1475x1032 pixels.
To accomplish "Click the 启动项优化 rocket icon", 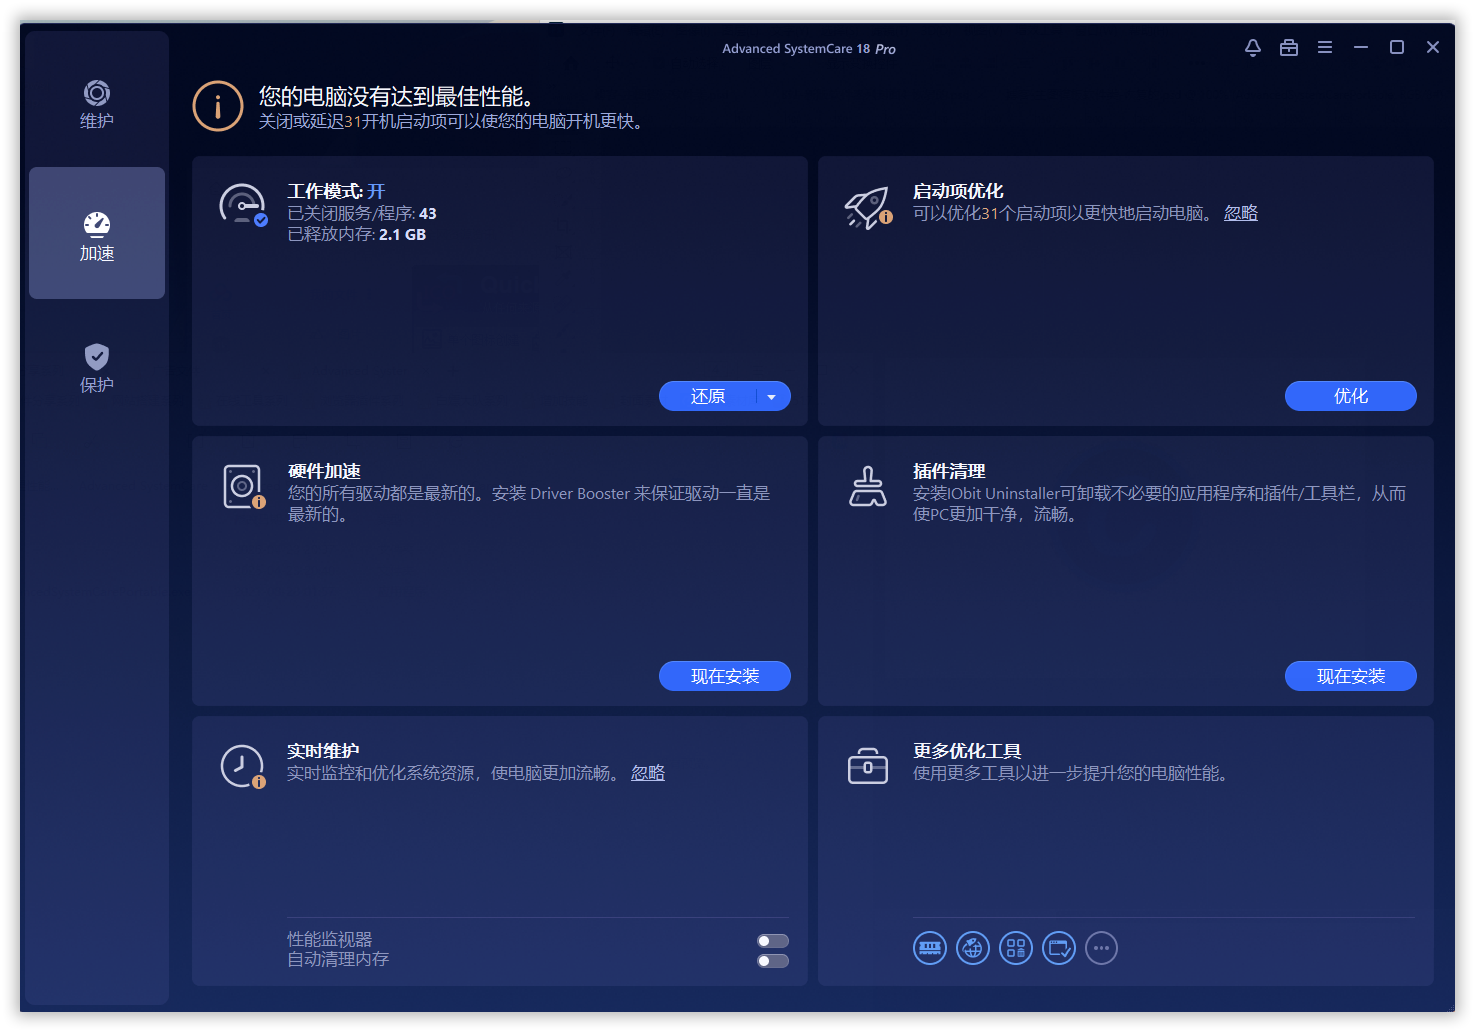I will [x=868, y=207].
